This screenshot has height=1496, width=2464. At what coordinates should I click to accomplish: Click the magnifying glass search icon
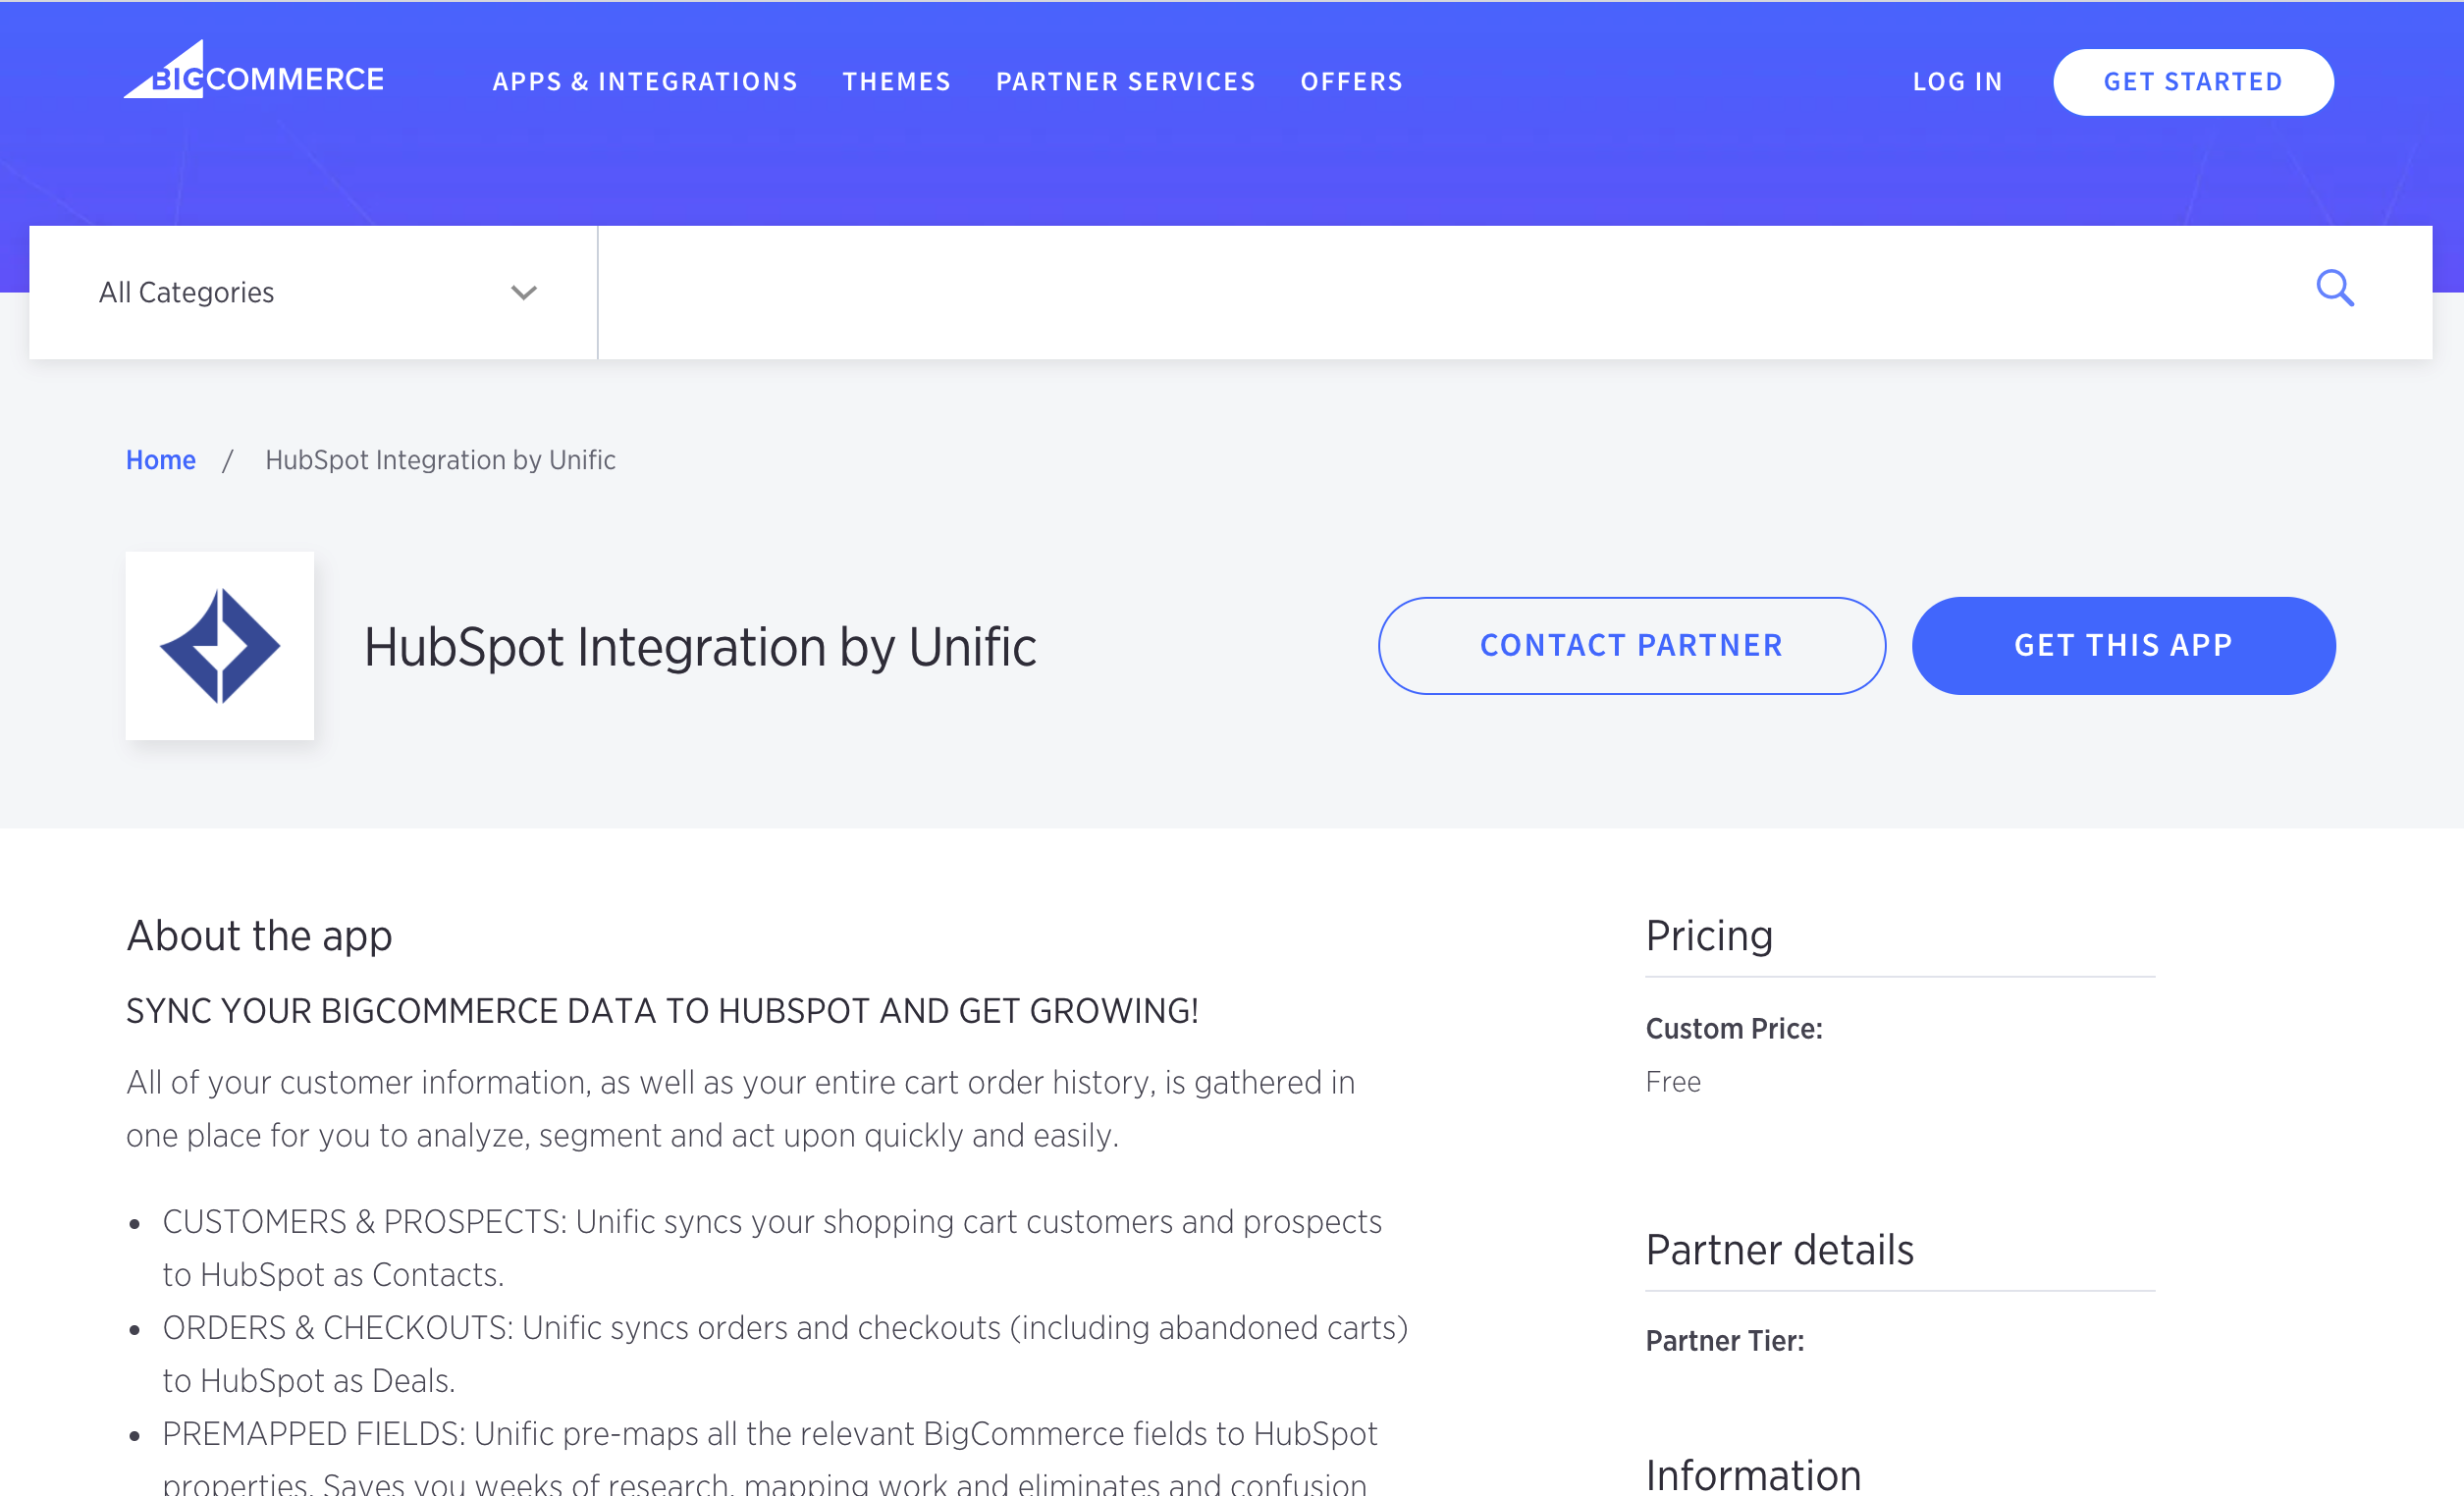pyautogui.click(x=2335, y=289)
